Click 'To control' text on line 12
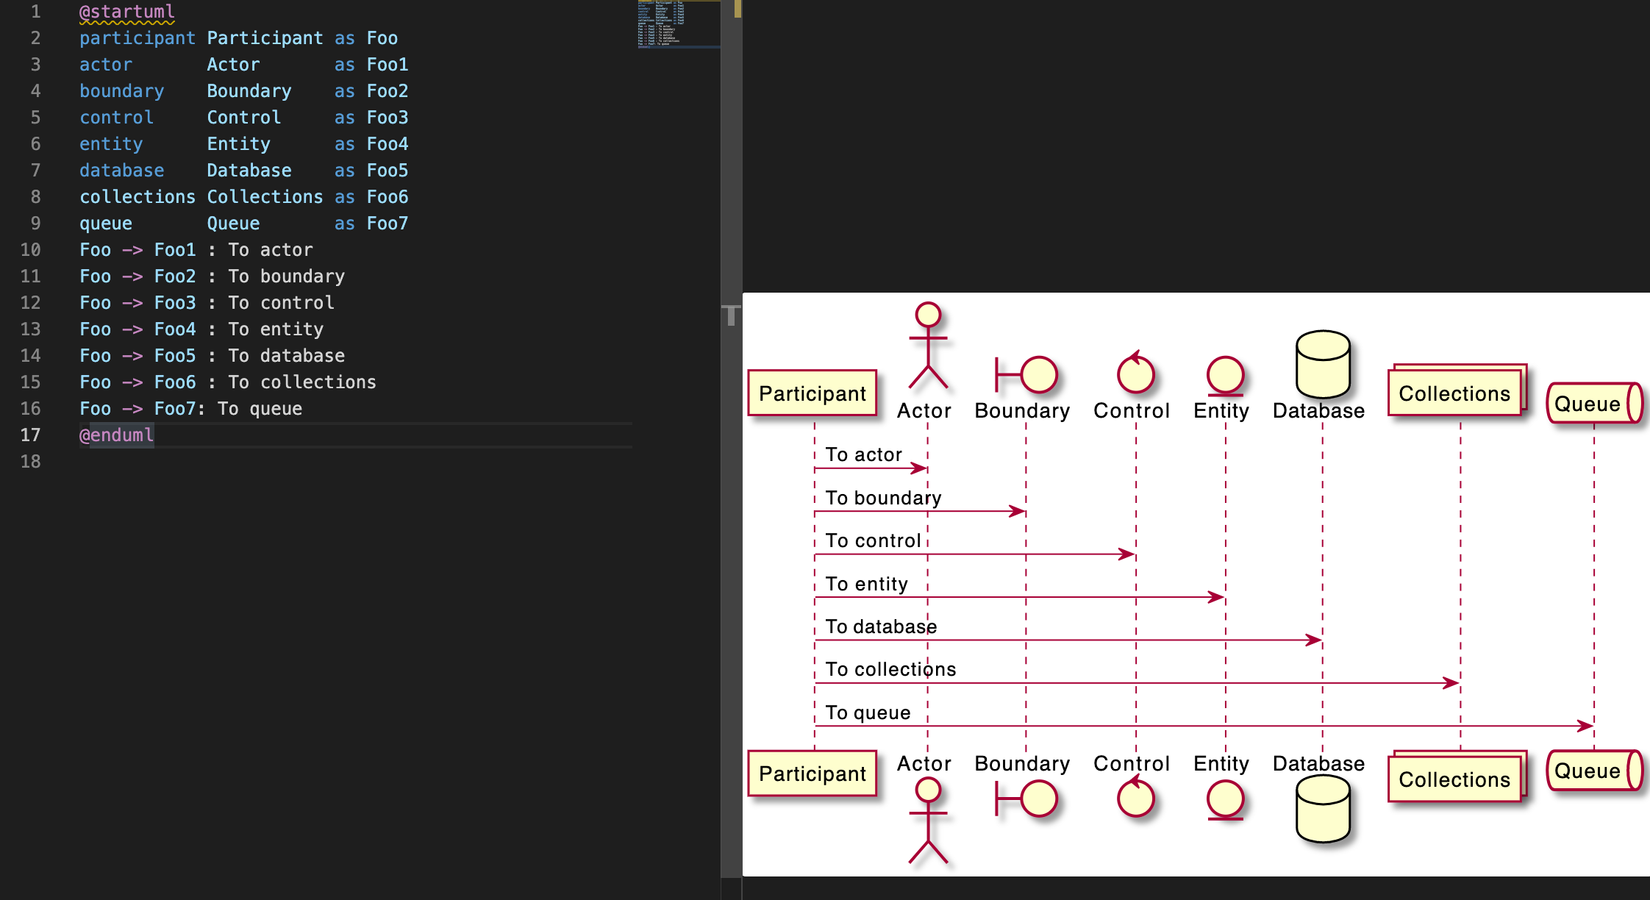Screen dimensions: 1650x900 281,303
